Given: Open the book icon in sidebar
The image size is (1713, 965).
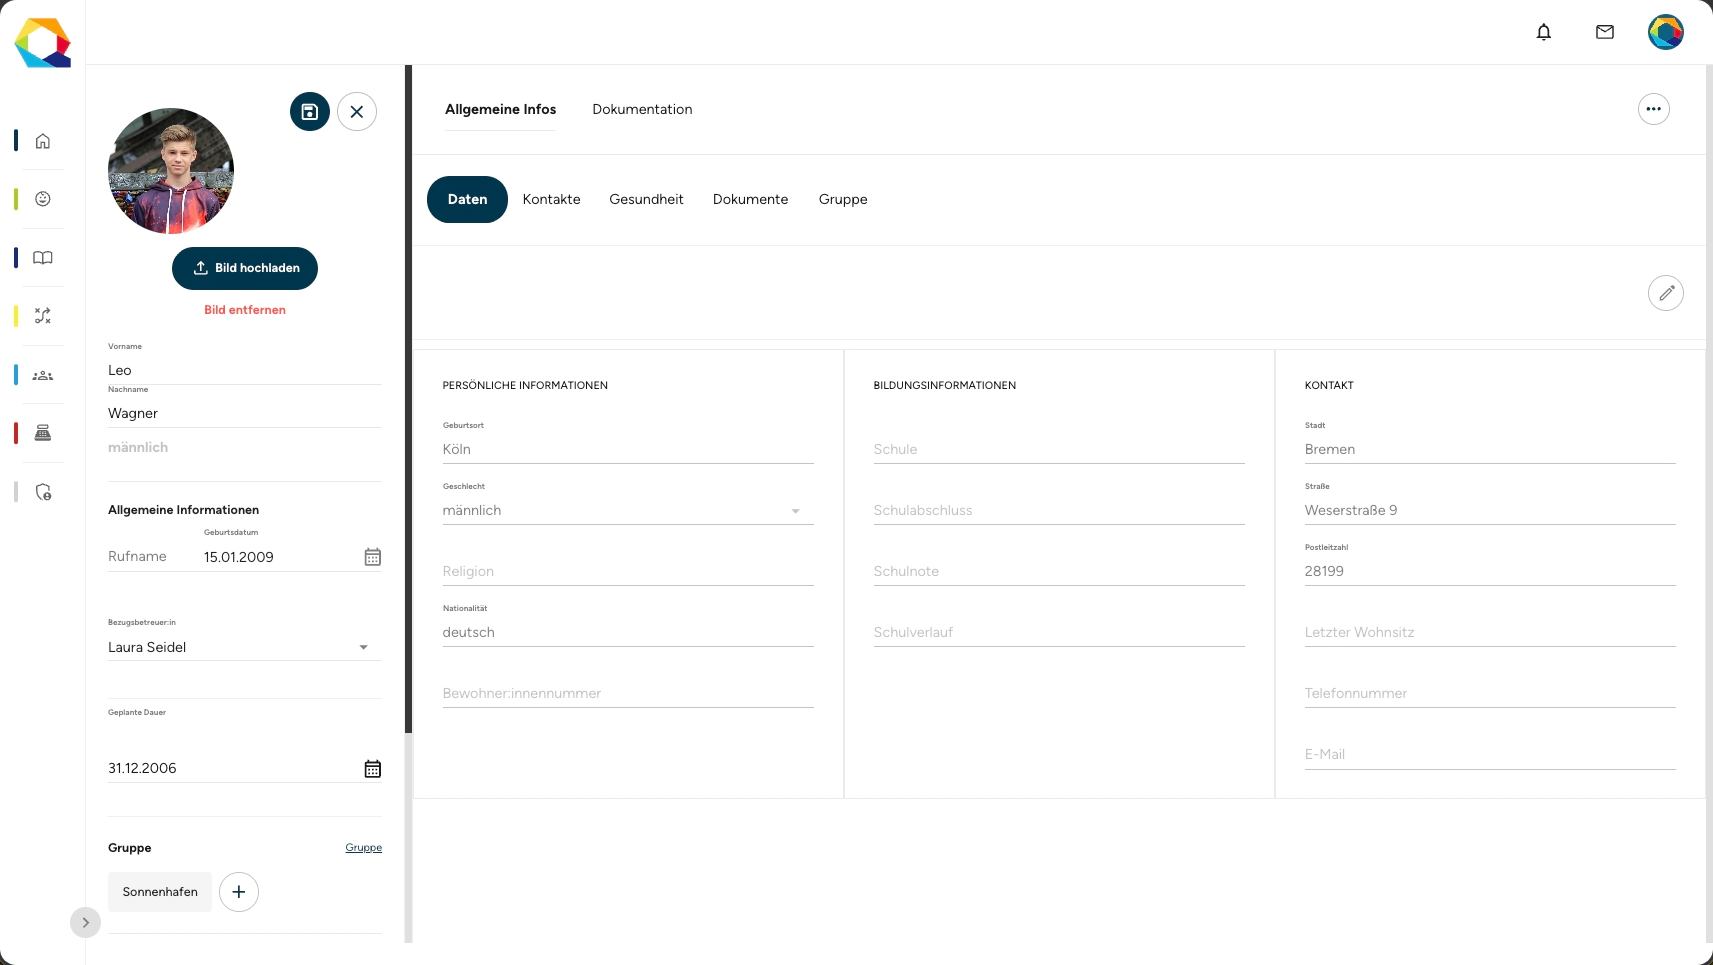Looking at the screenshot, I should coord(43,258).
